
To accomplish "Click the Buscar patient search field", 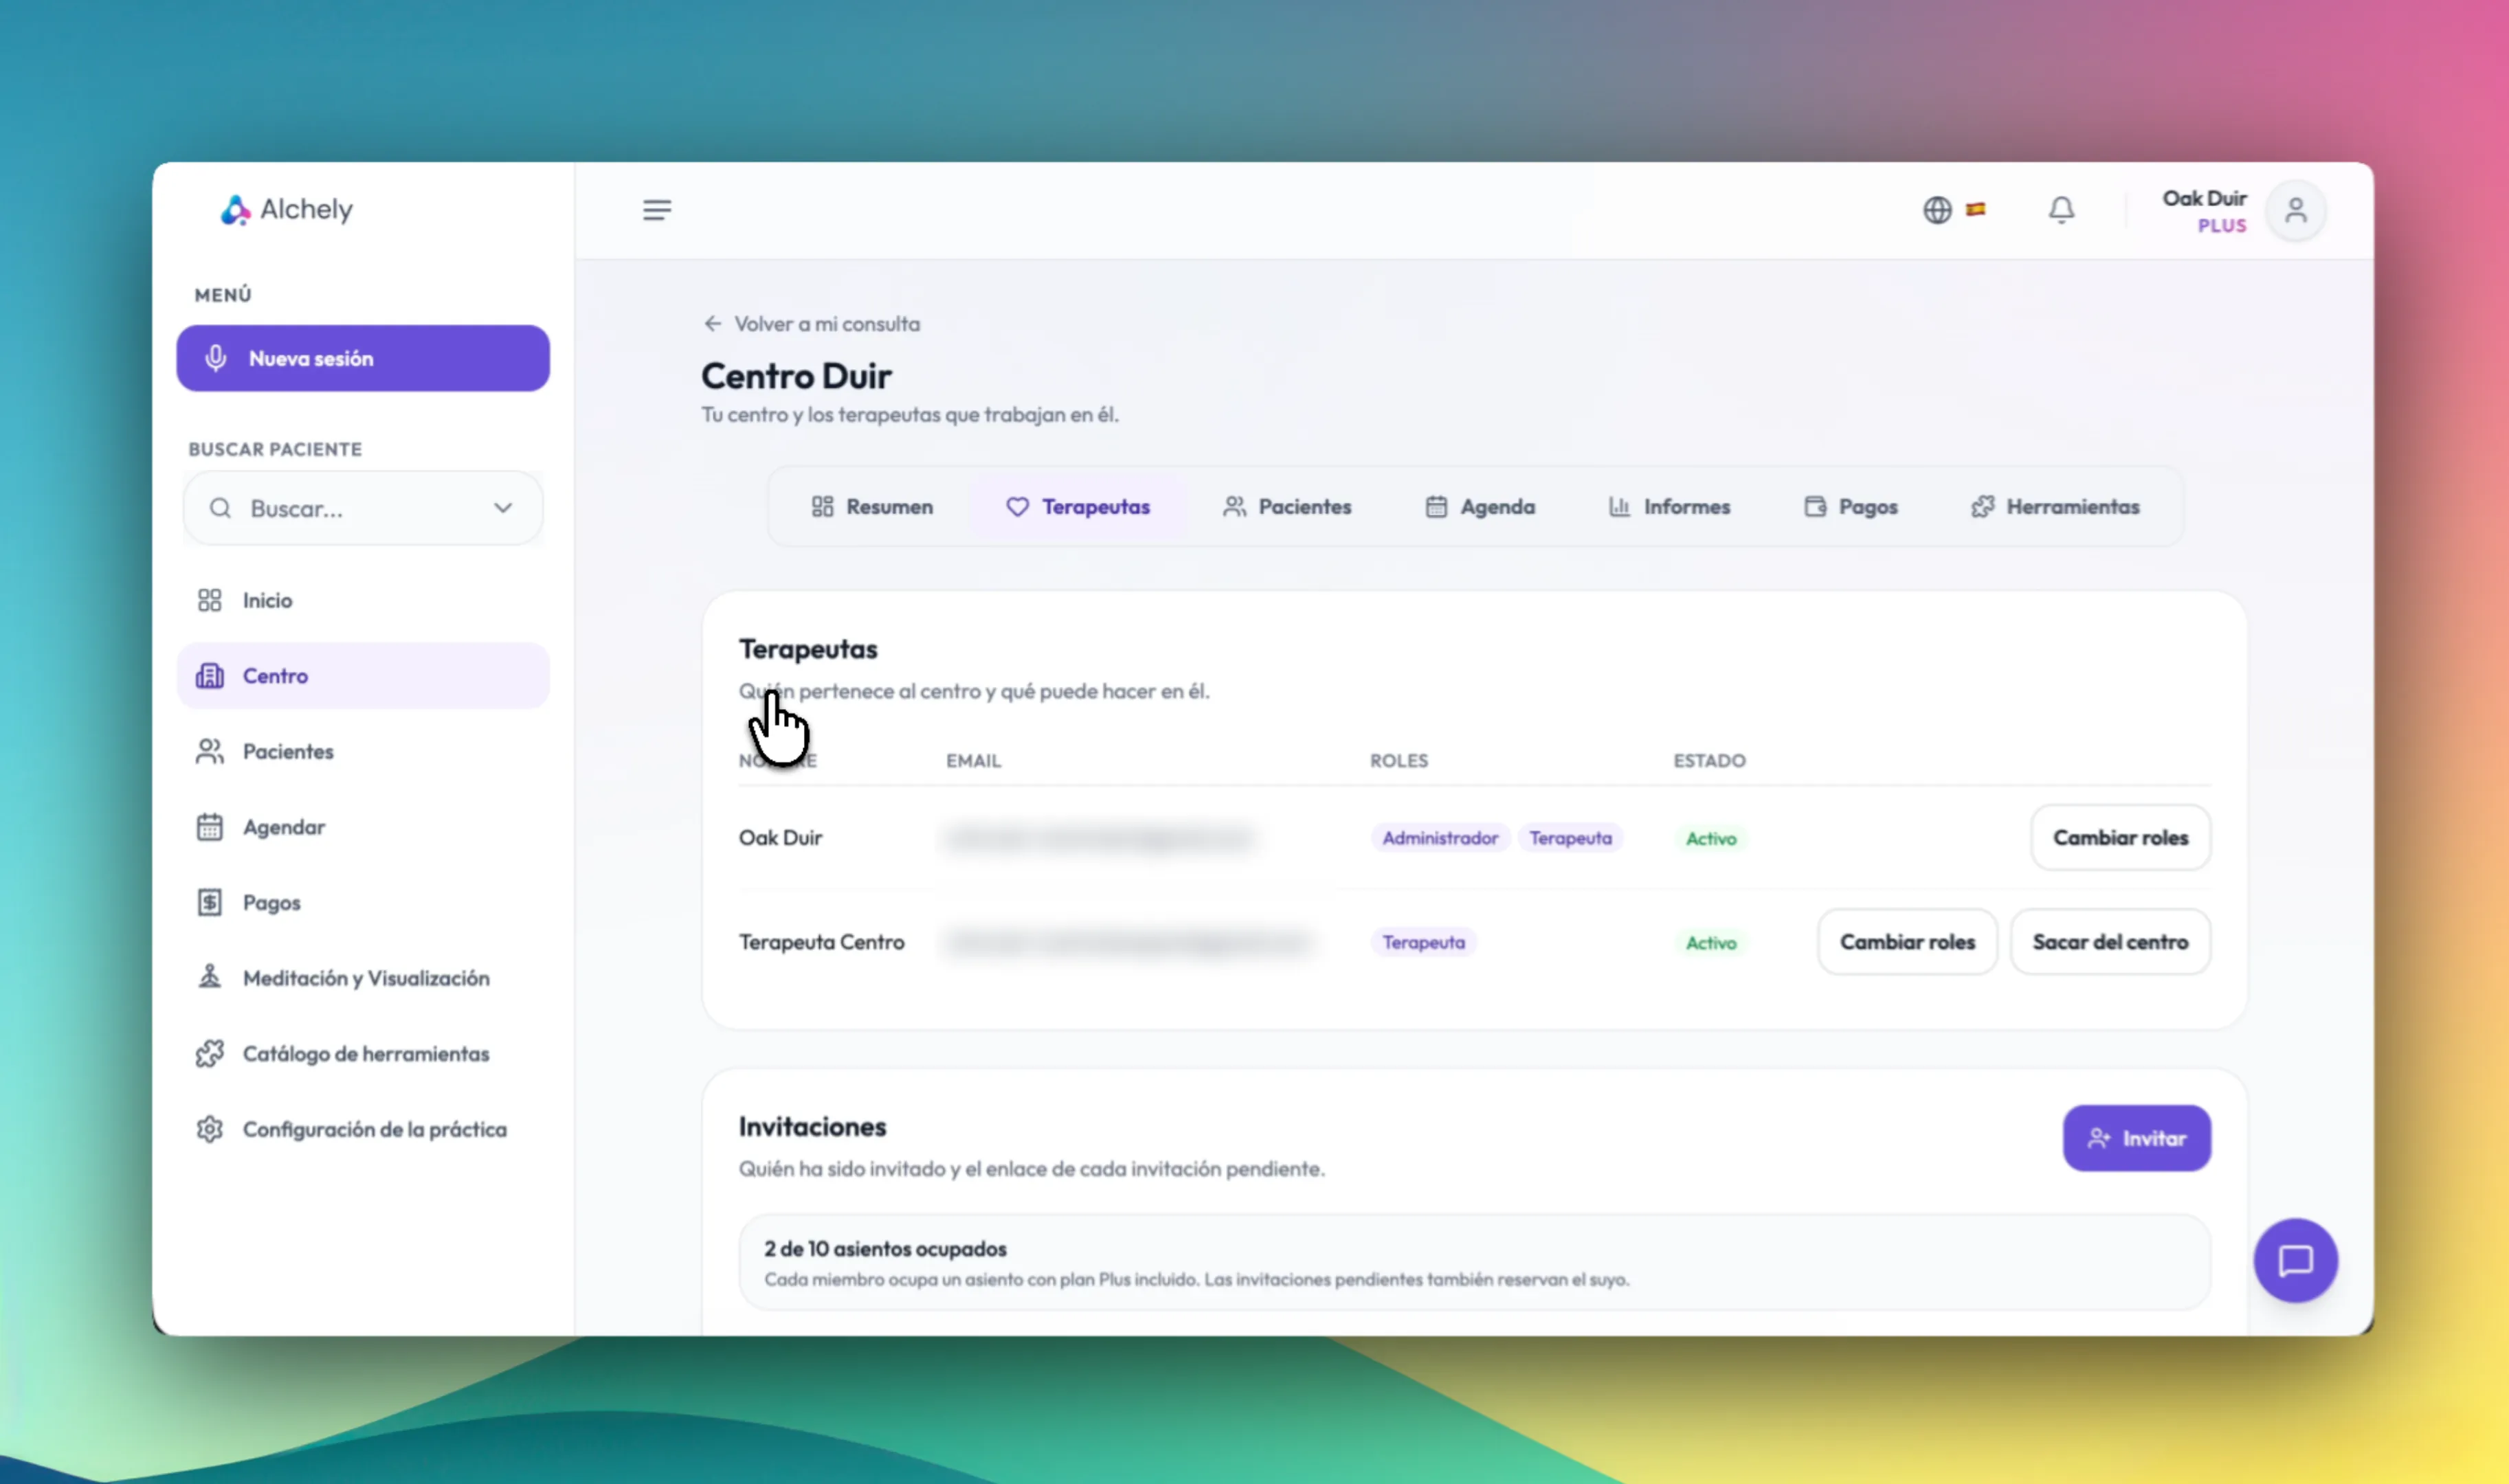I will click(x=363, y=508).
